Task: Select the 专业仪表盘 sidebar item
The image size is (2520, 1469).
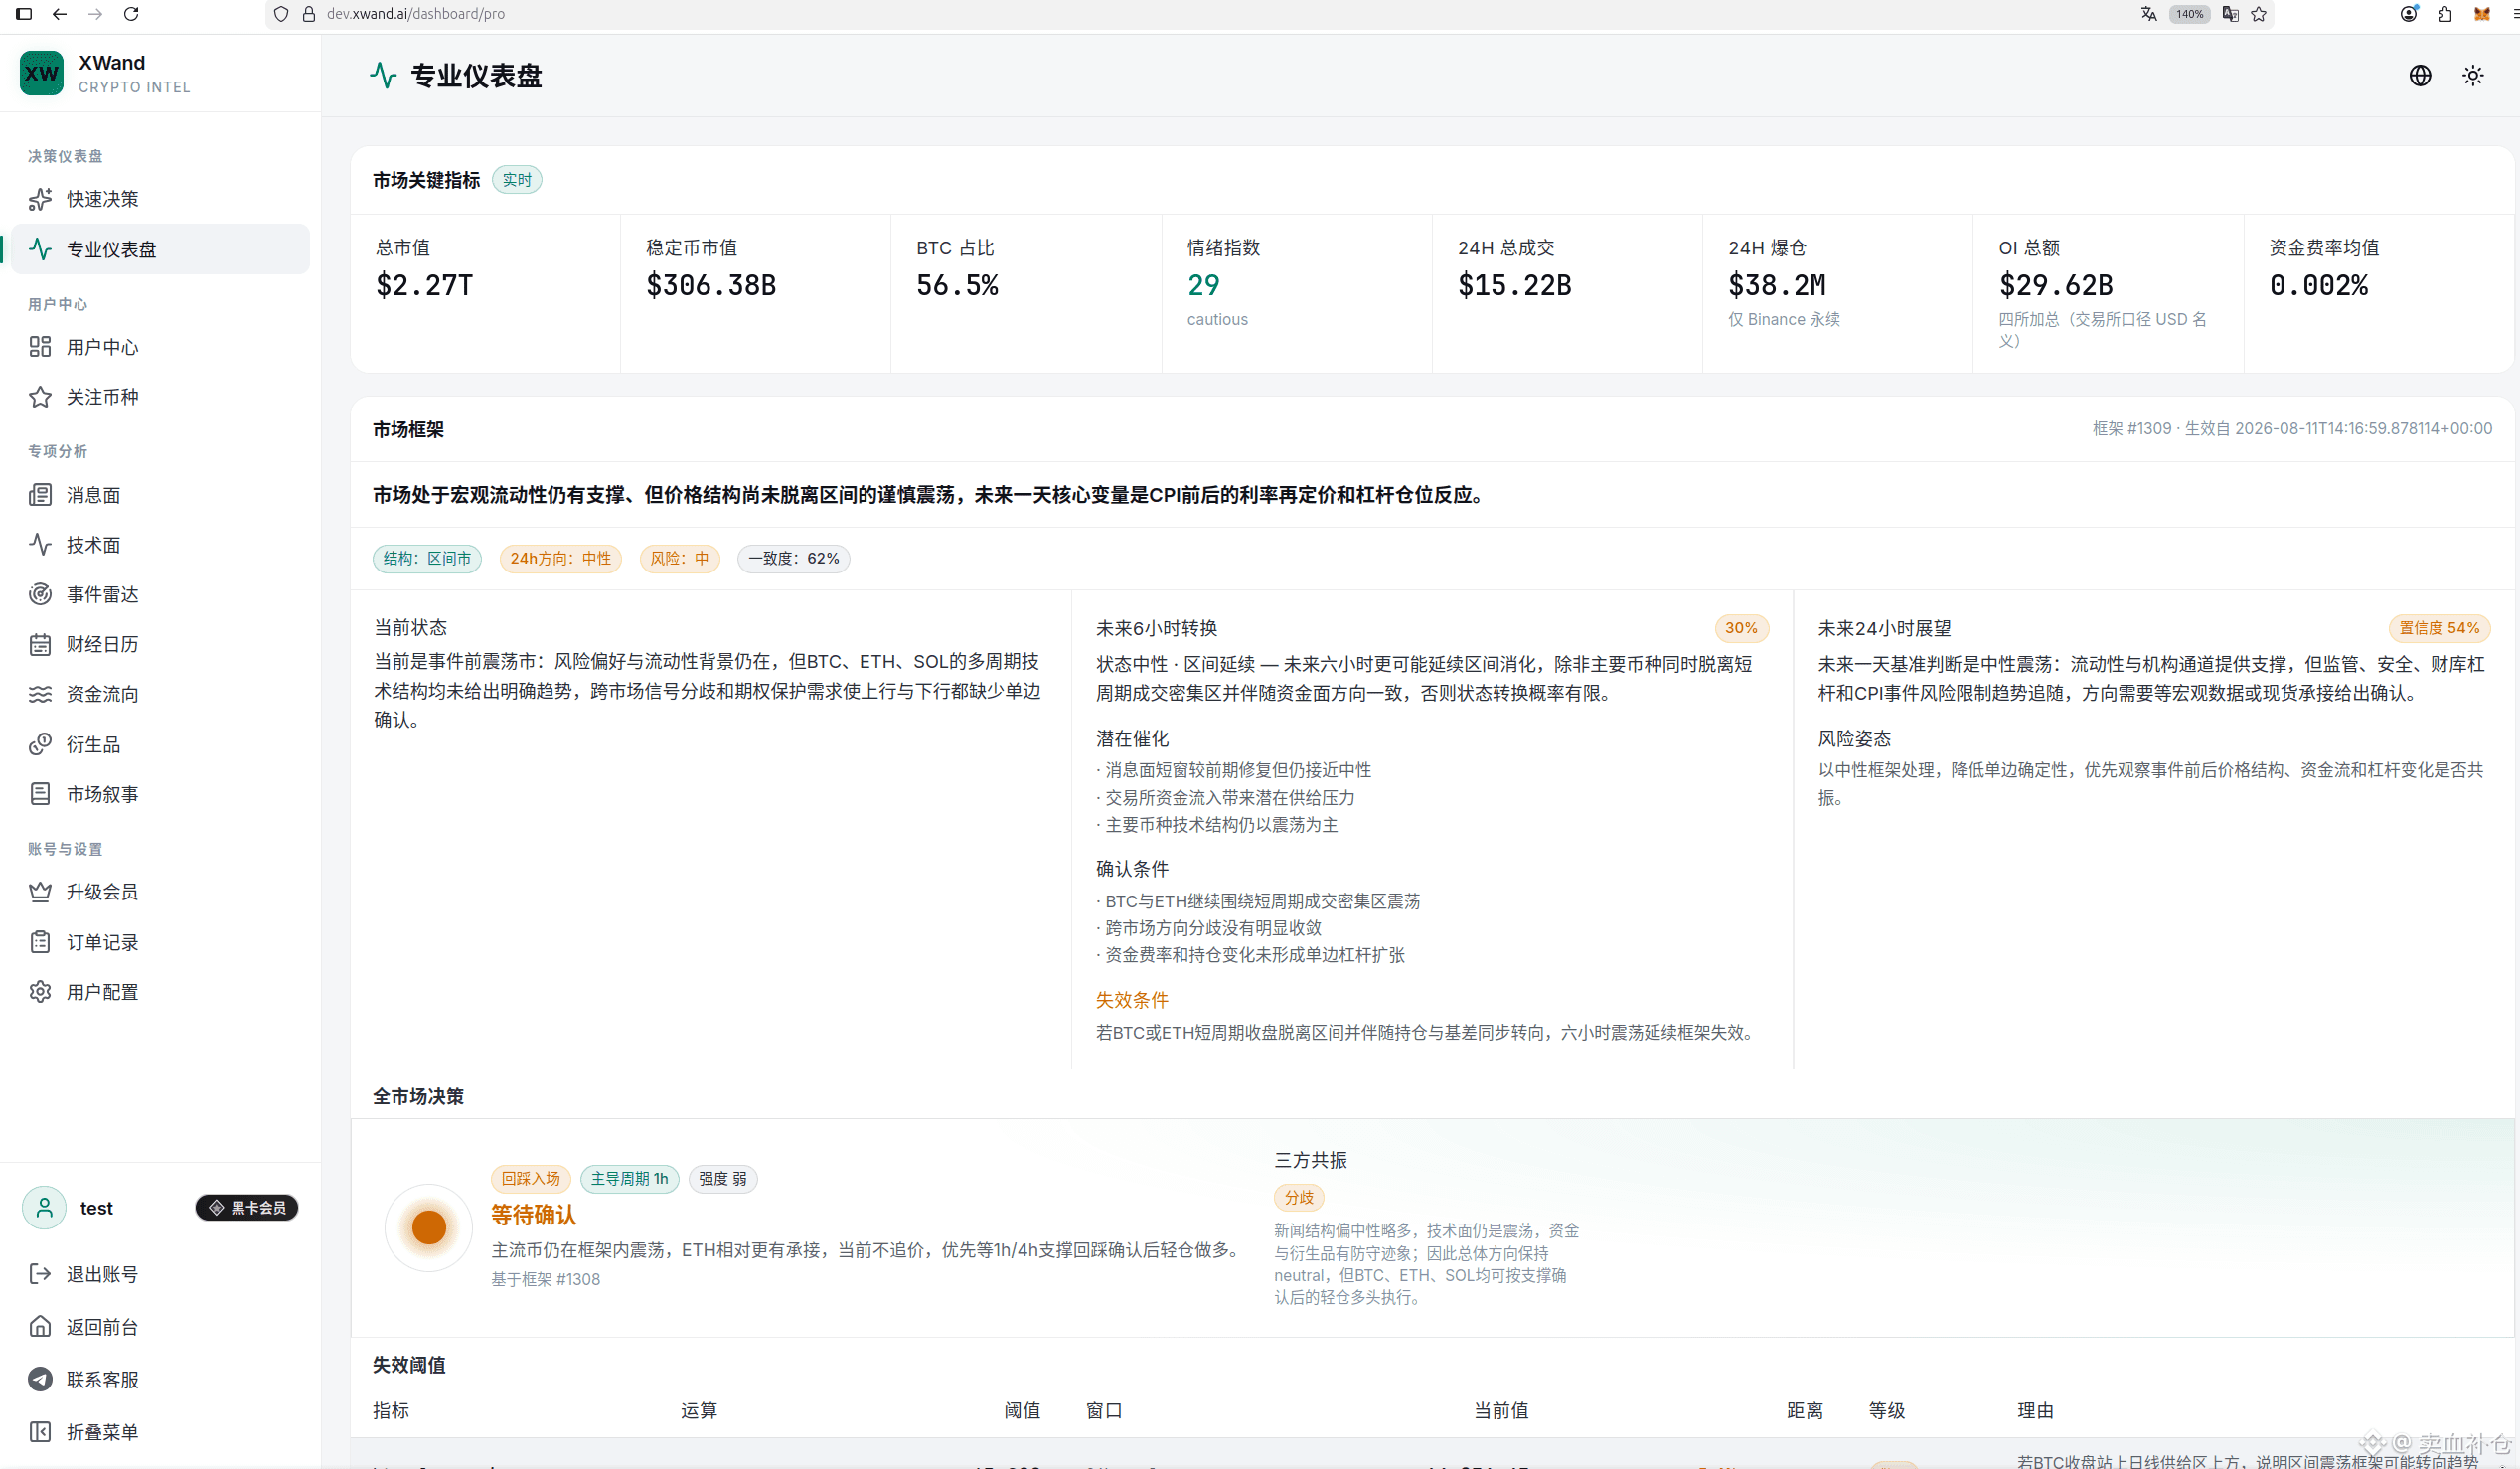Action: (160, 249)
